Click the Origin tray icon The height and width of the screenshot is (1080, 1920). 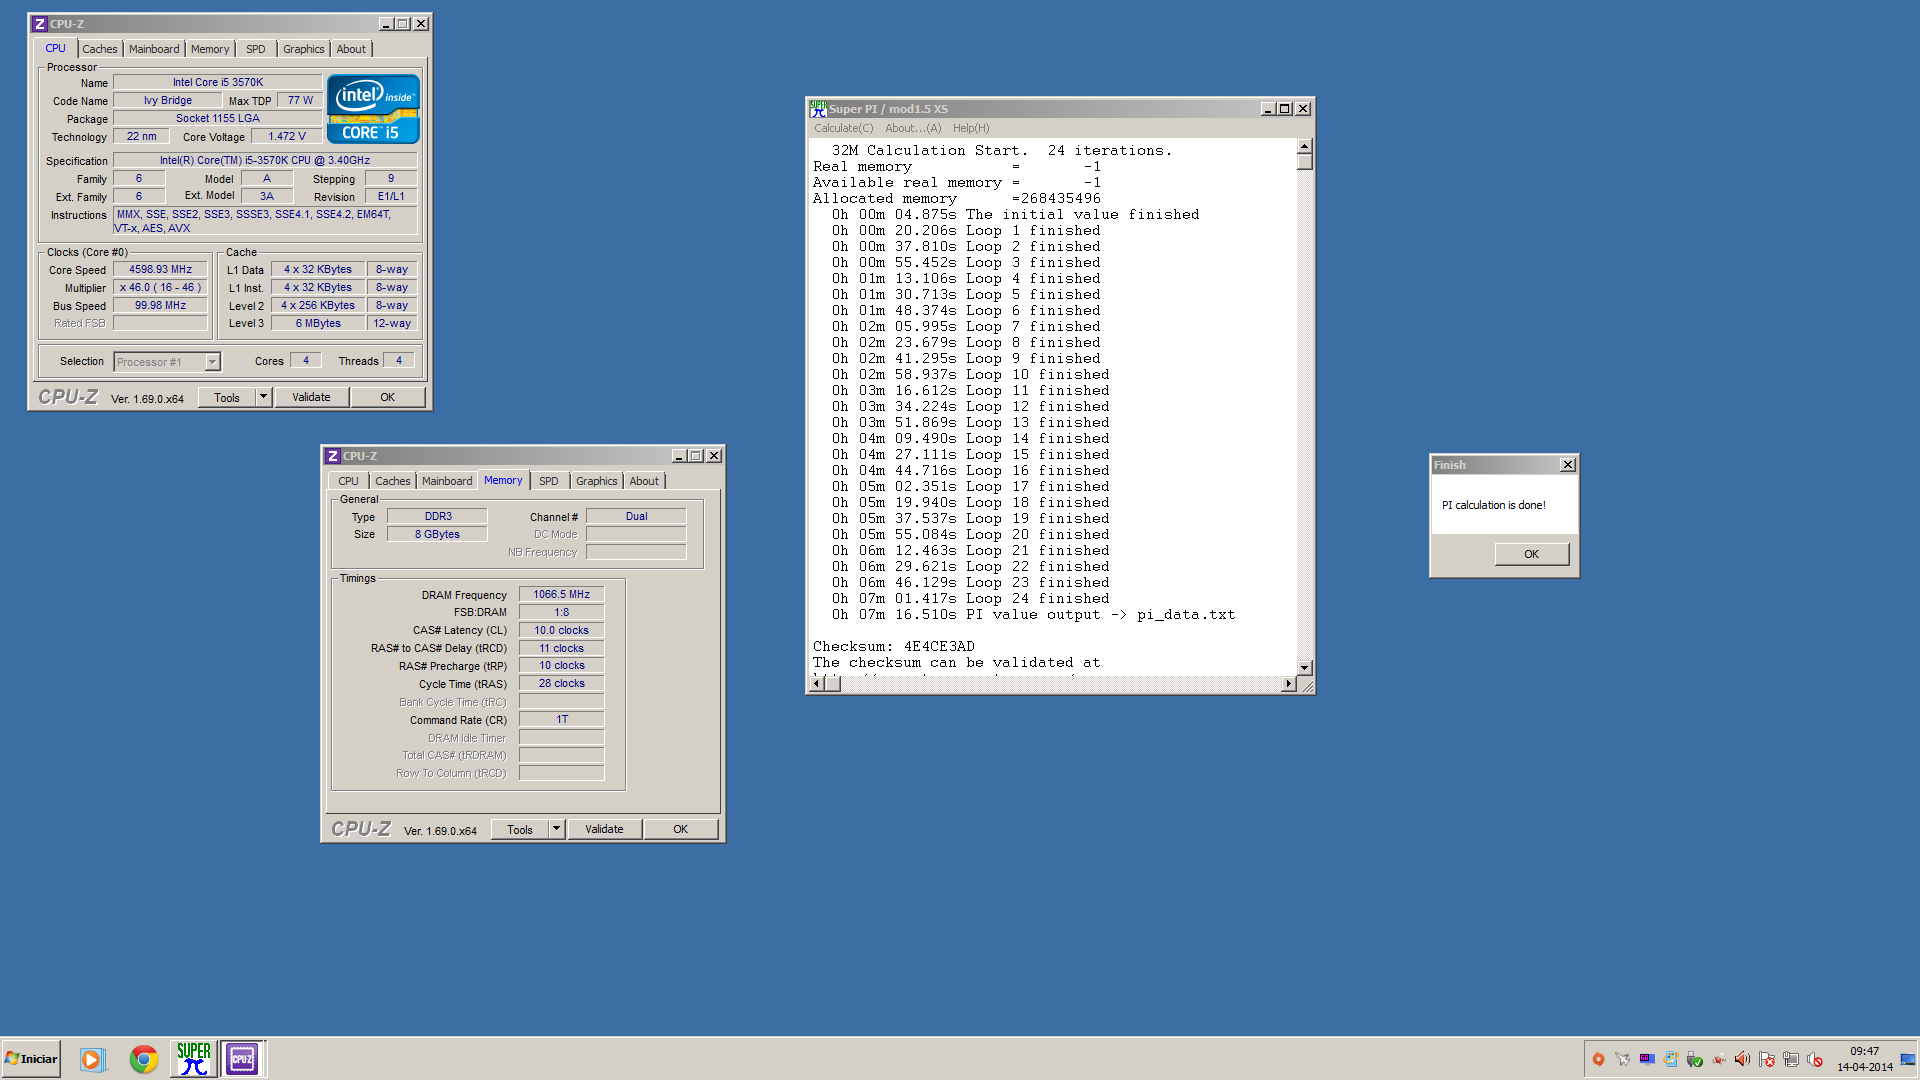[x=1598, y=1060]
